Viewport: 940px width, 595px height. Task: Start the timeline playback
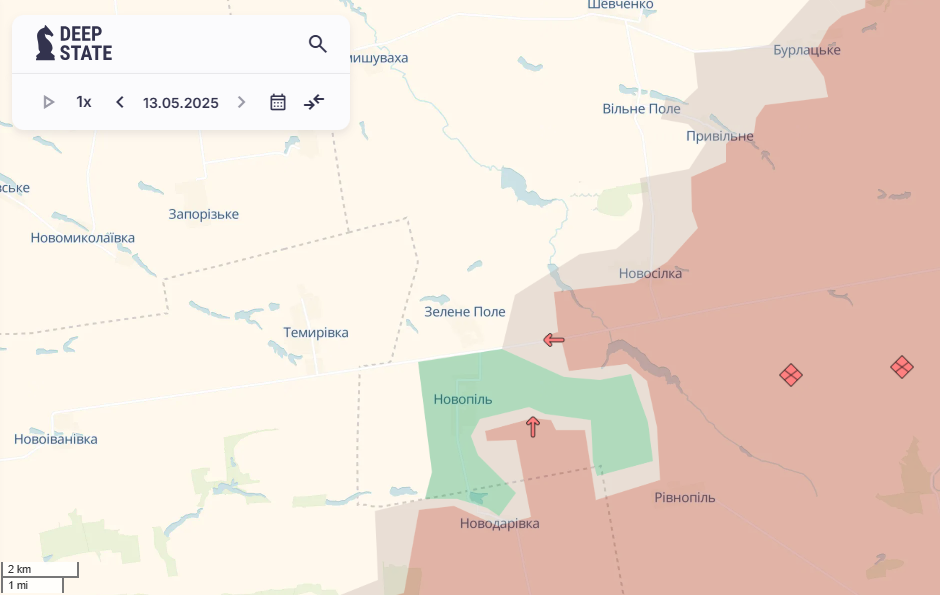[x=48, y=102]
